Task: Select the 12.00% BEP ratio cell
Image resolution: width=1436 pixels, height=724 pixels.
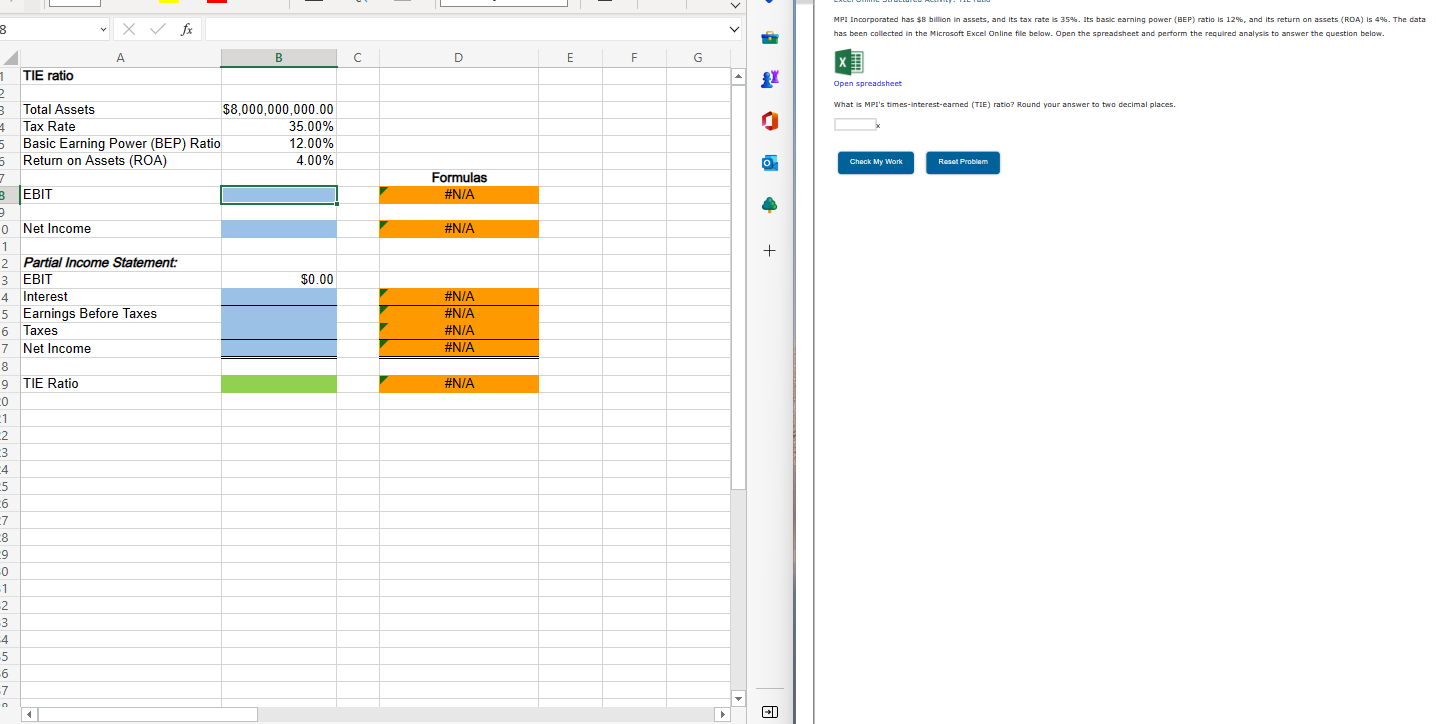Action: pos(279,143)
